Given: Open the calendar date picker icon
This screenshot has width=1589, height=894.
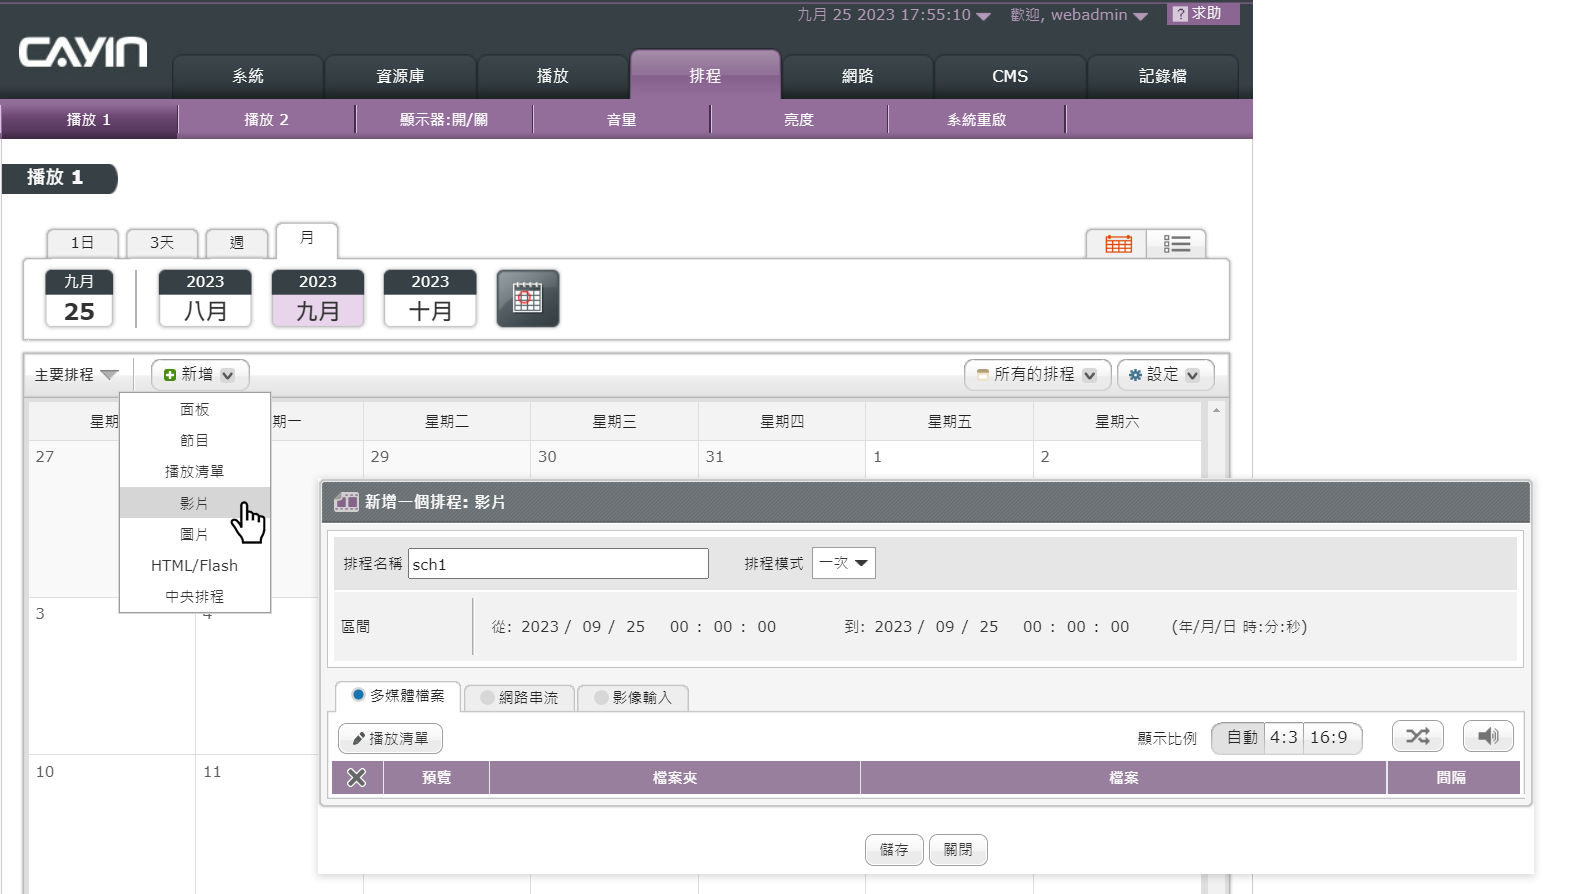Looking at the screenshot, I should (528, 298).
